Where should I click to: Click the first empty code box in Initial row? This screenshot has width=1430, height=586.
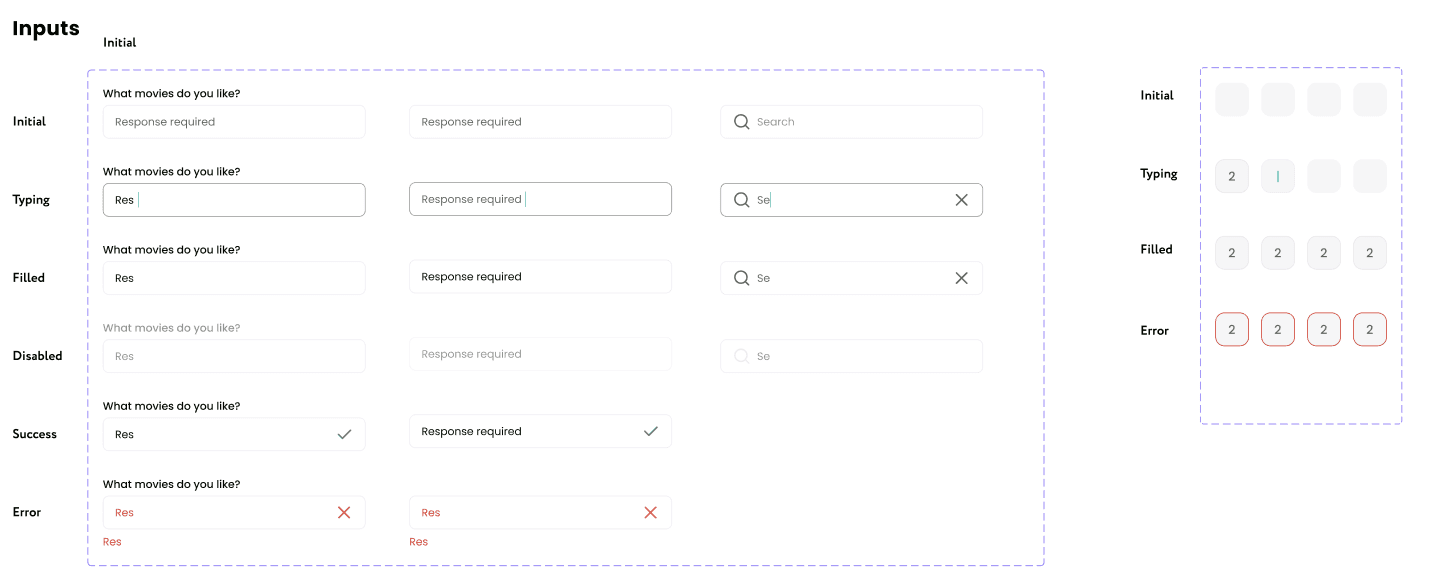tap(1232, 99)
